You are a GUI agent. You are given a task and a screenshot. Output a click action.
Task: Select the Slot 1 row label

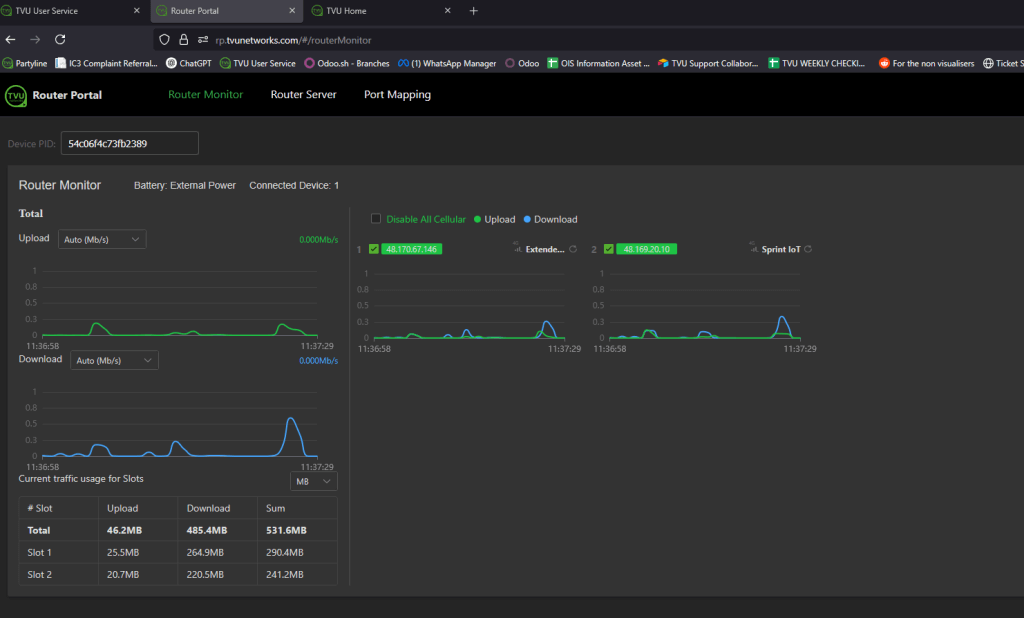[39, 553]
